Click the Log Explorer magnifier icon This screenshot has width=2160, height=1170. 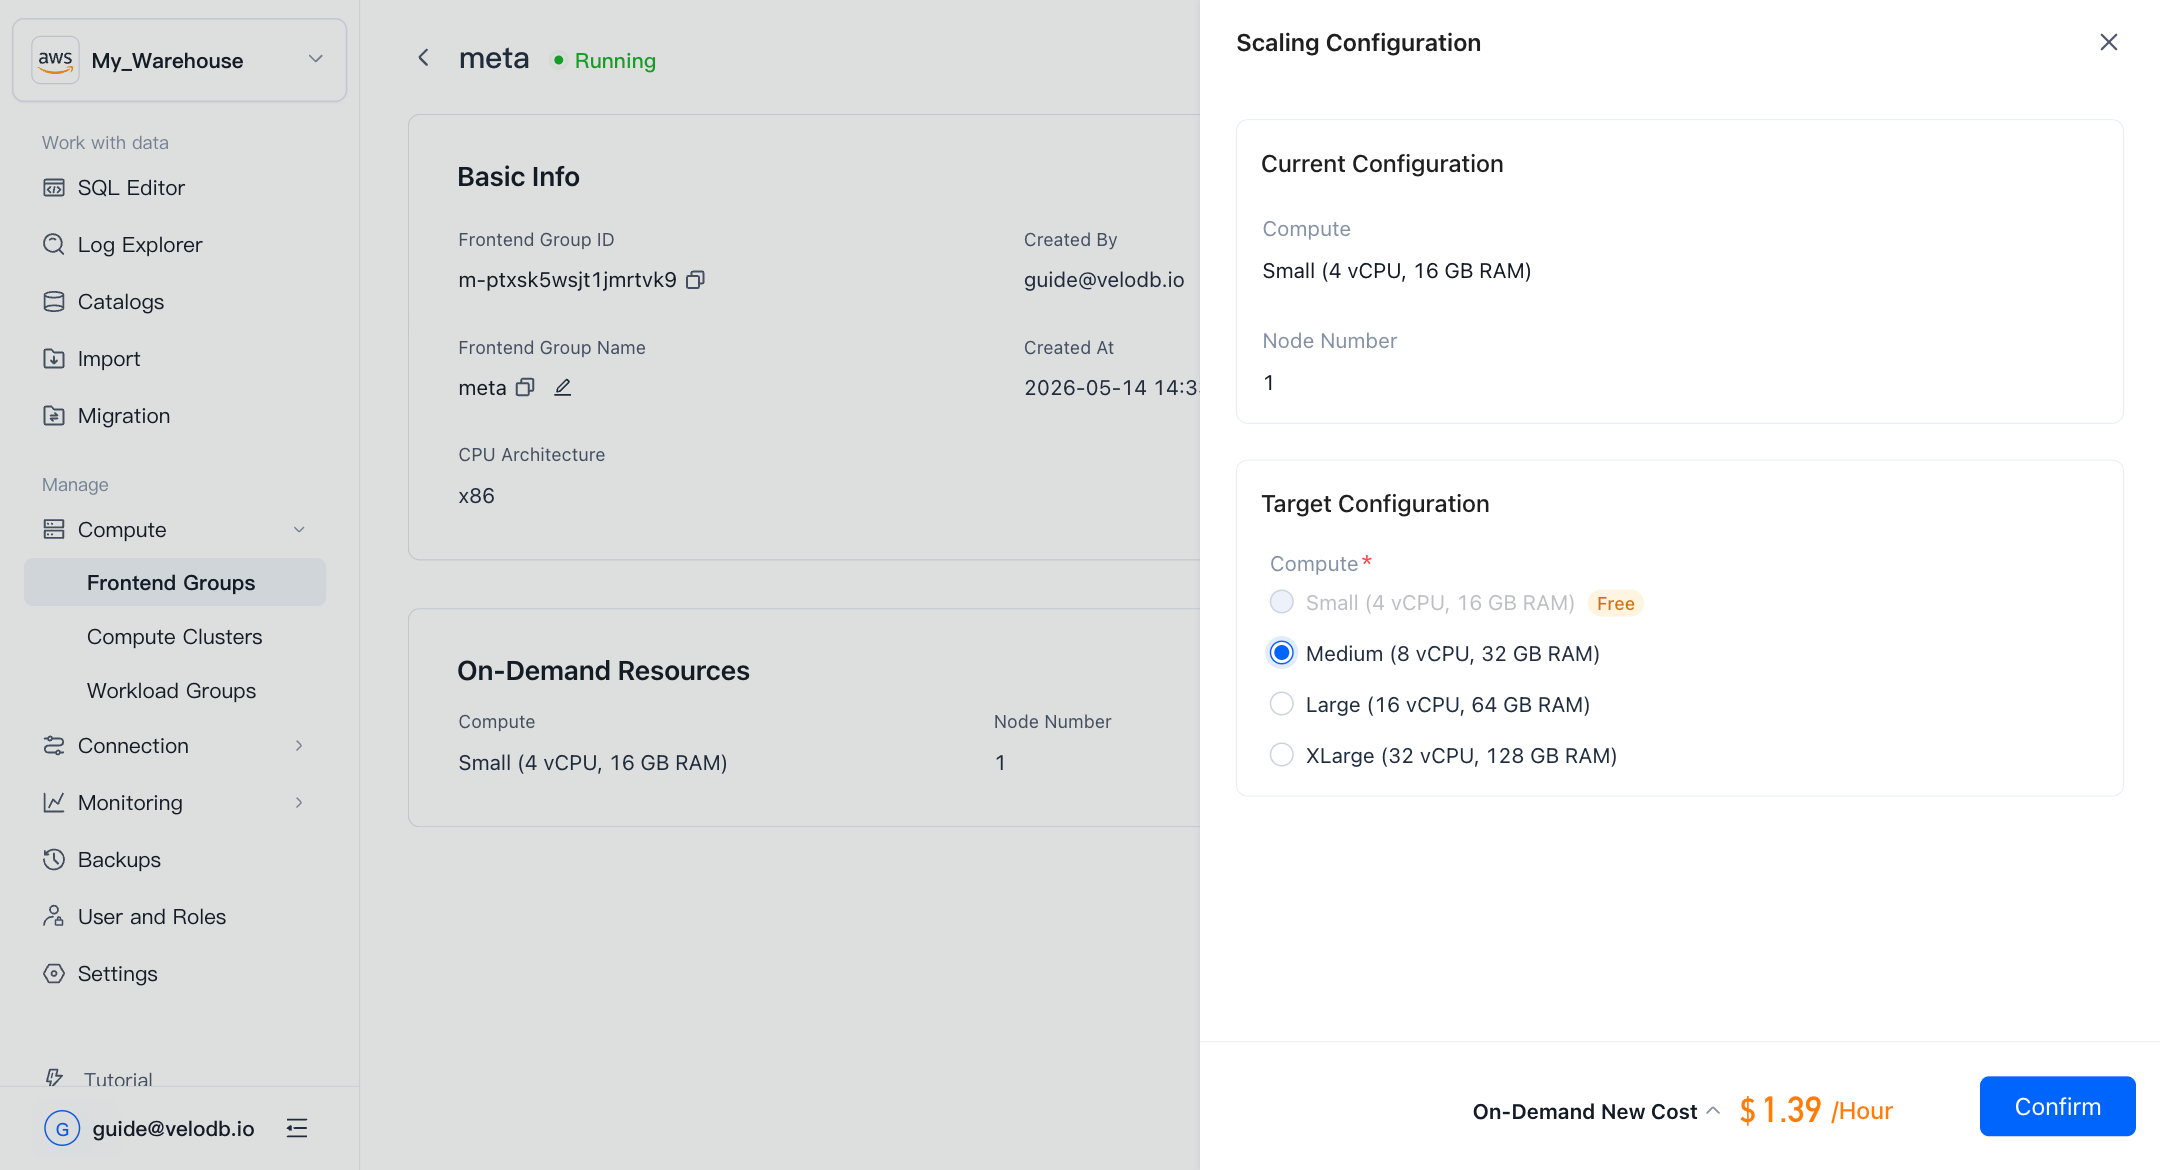click(x=54, y=245)
